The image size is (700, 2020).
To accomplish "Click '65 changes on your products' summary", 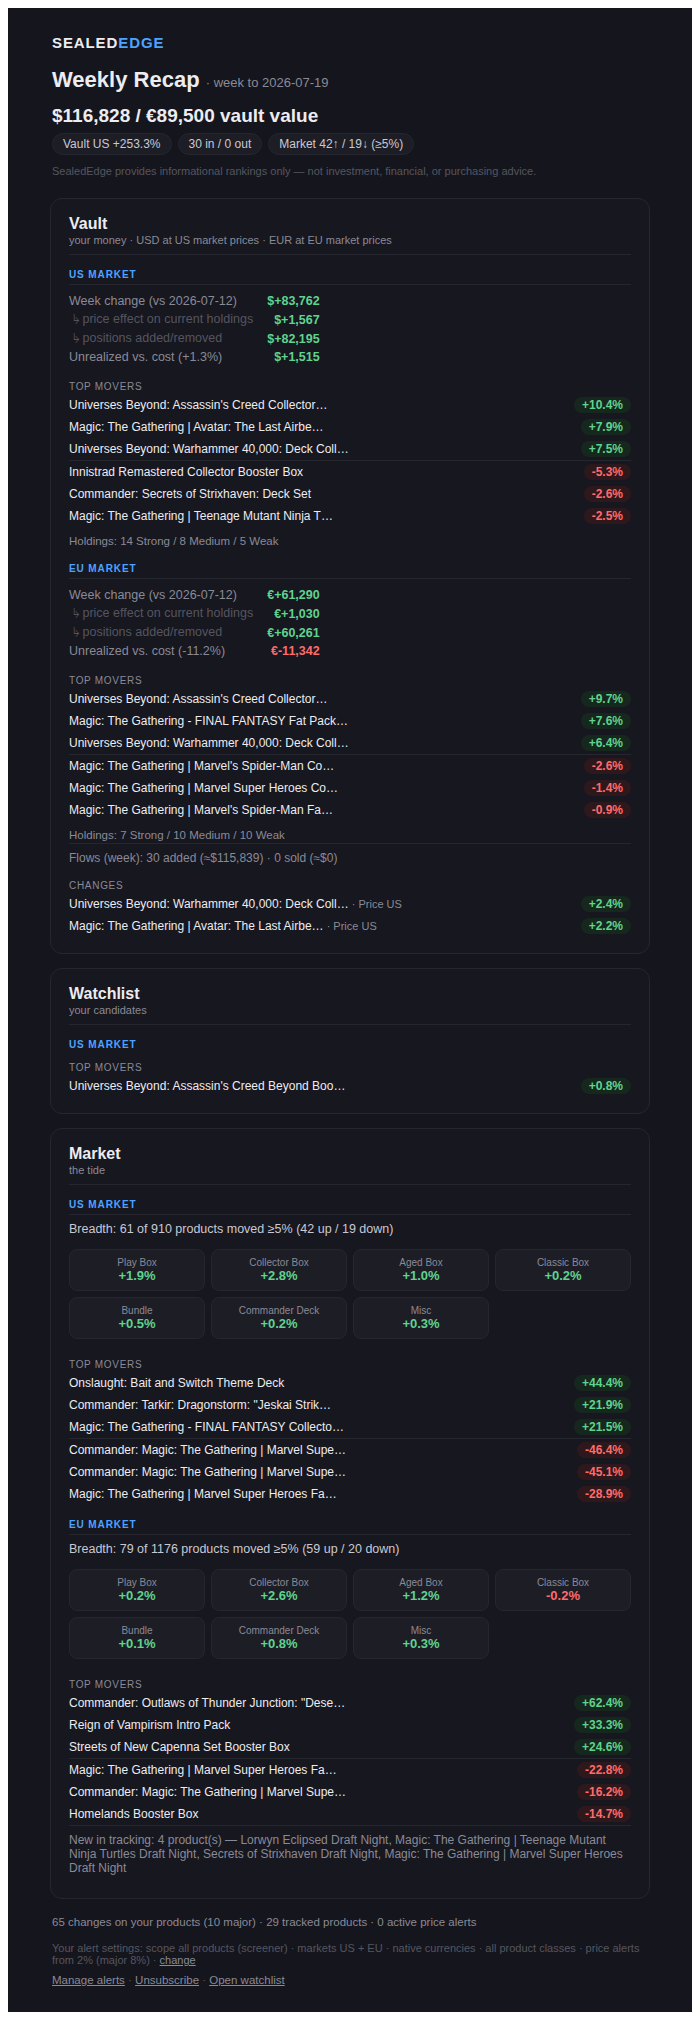I will 264,1922.
